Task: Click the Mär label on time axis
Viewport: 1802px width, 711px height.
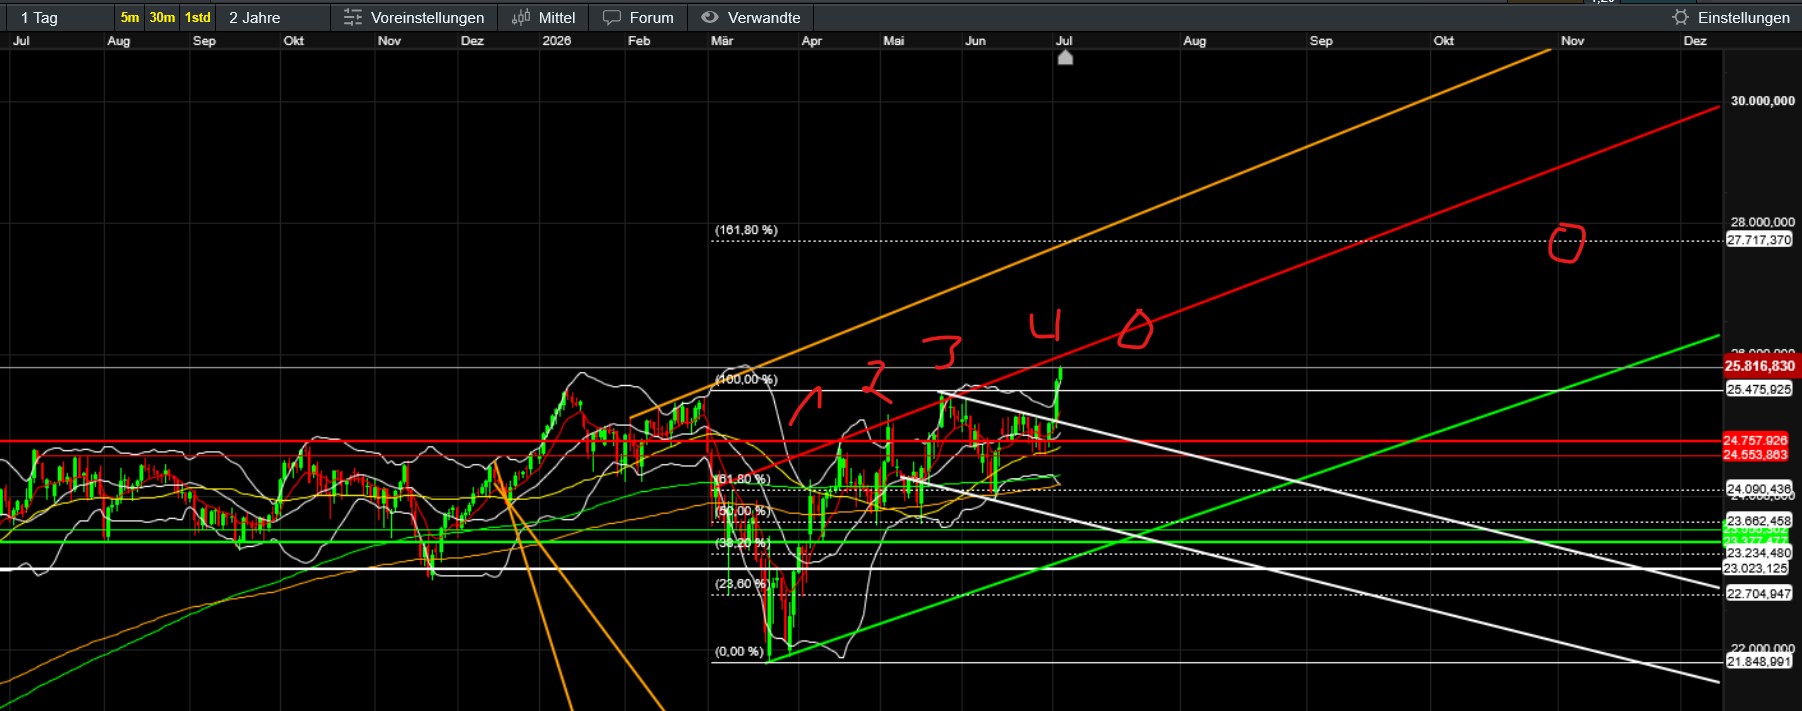Action: click(x=722, y=41)
